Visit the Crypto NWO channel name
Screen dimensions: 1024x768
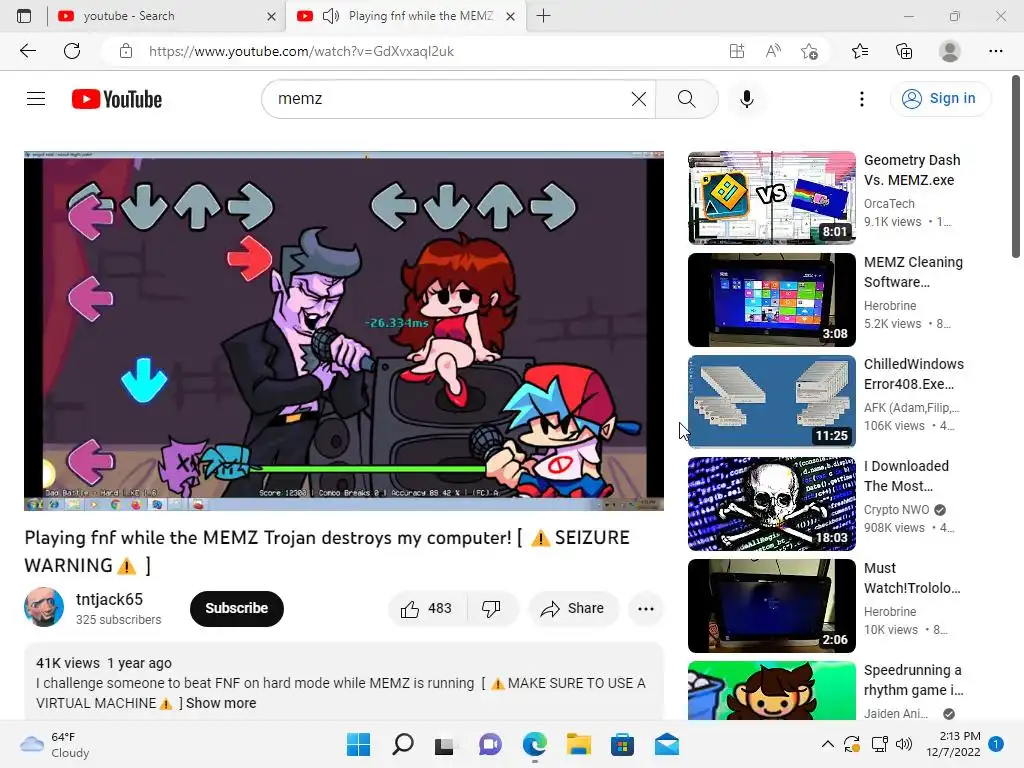(896, 509)
